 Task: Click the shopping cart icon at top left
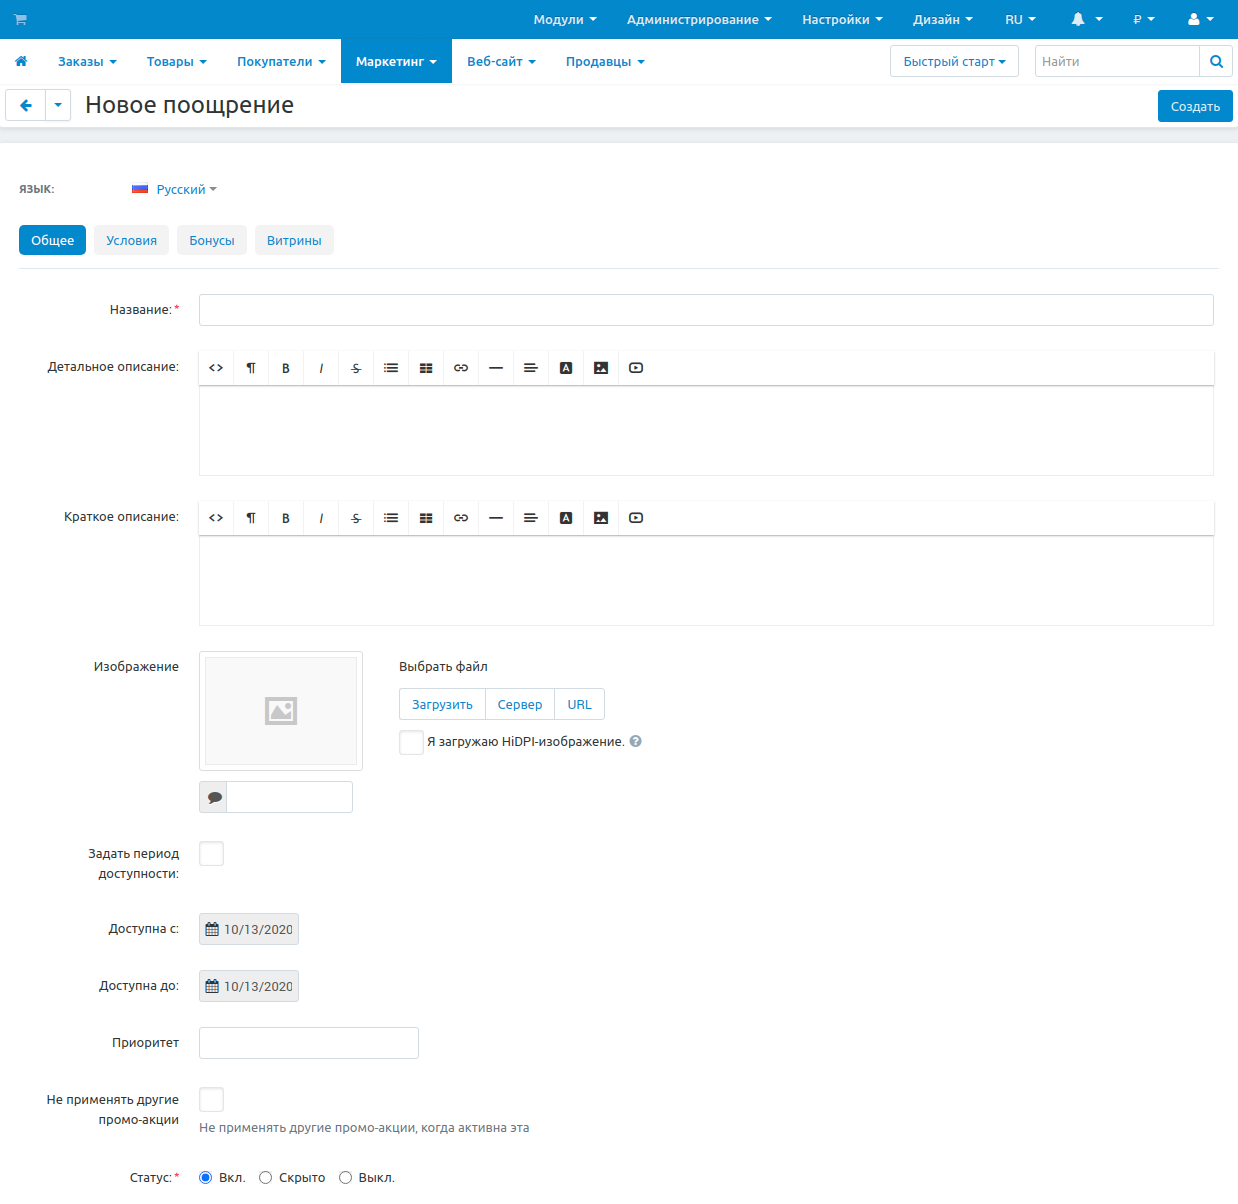pos(20,20)
